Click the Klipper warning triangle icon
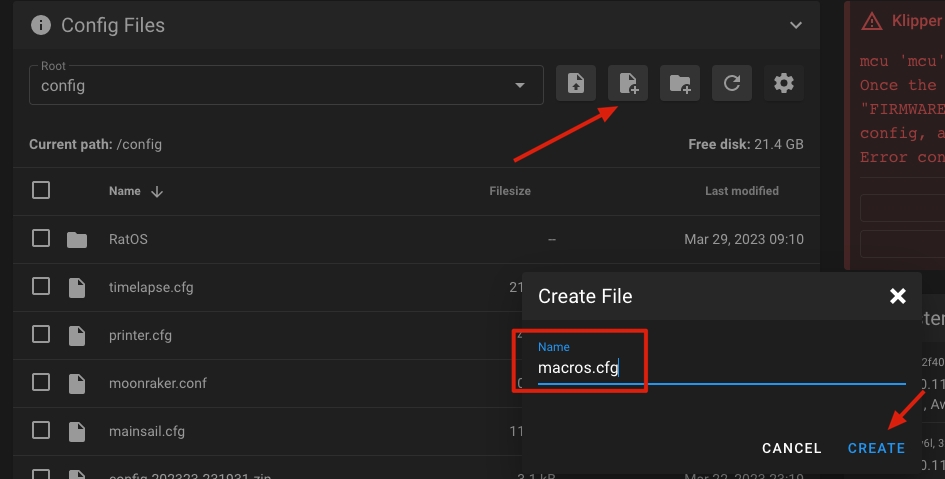Screen dimensions: 945x479 click(x=871, y=22)
